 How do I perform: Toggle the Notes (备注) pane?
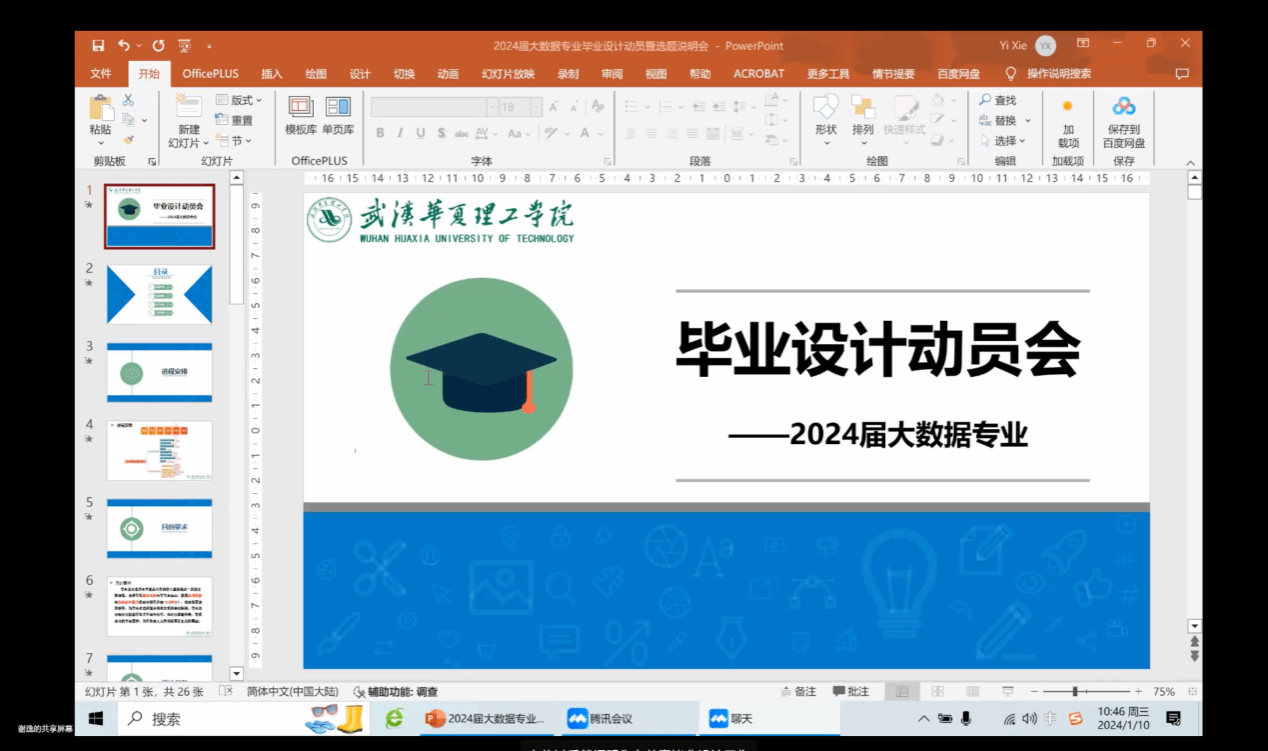click(x=797, y=692)
